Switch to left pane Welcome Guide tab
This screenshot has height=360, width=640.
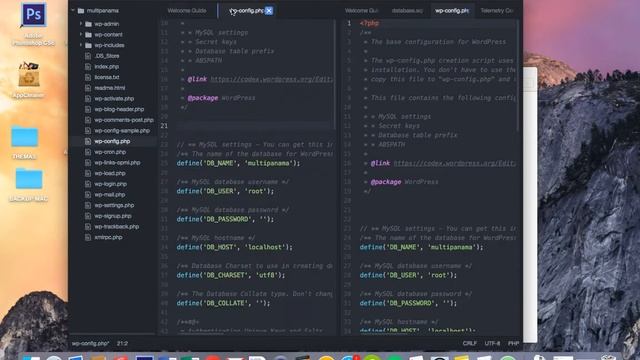tap(187, 11)
